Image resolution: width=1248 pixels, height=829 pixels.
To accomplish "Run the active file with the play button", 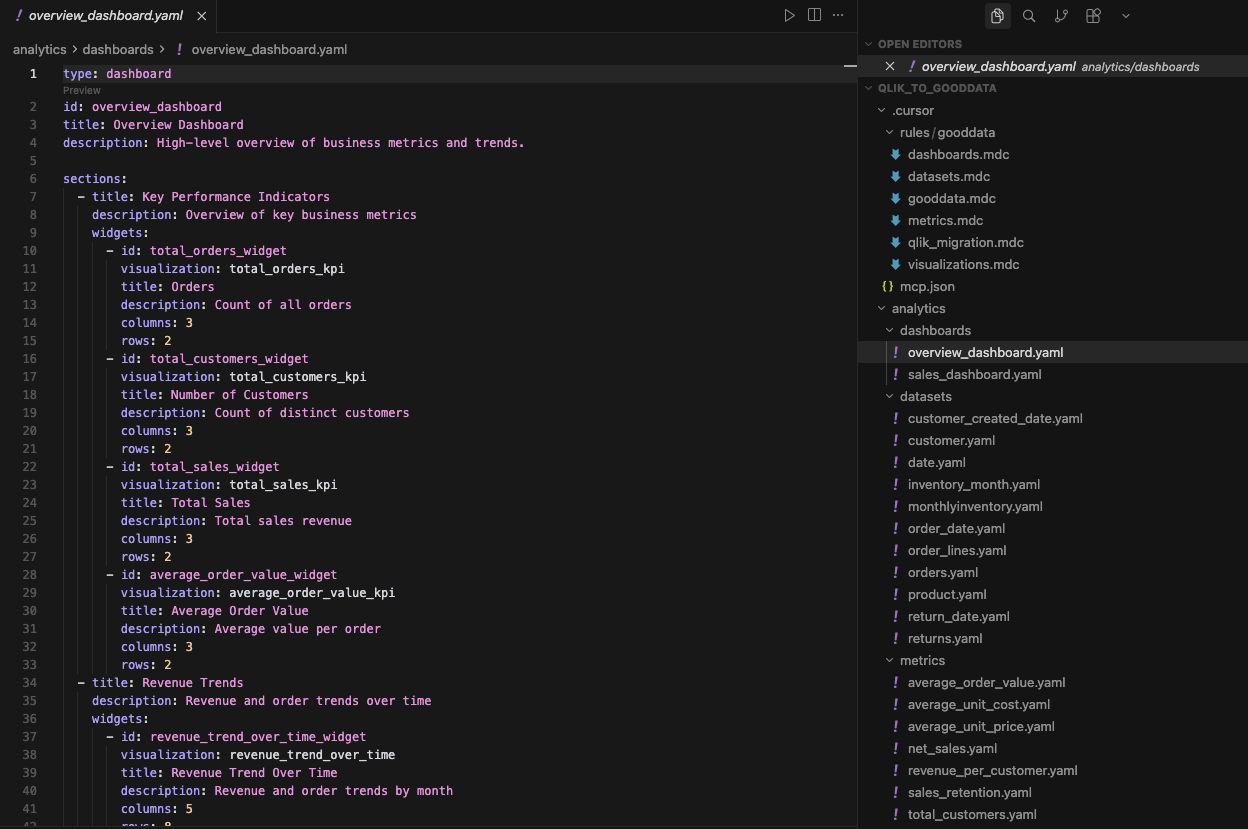I will coord(789,16).
